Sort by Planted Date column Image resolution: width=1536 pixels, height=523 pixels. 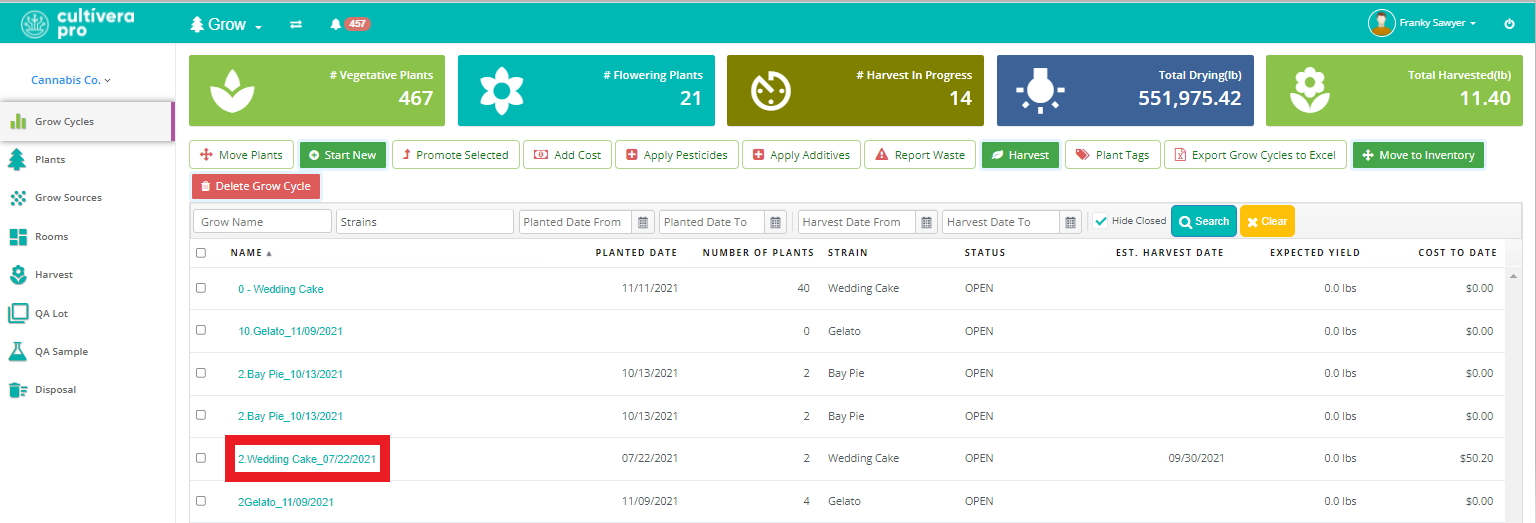click(x=636, y=253)
